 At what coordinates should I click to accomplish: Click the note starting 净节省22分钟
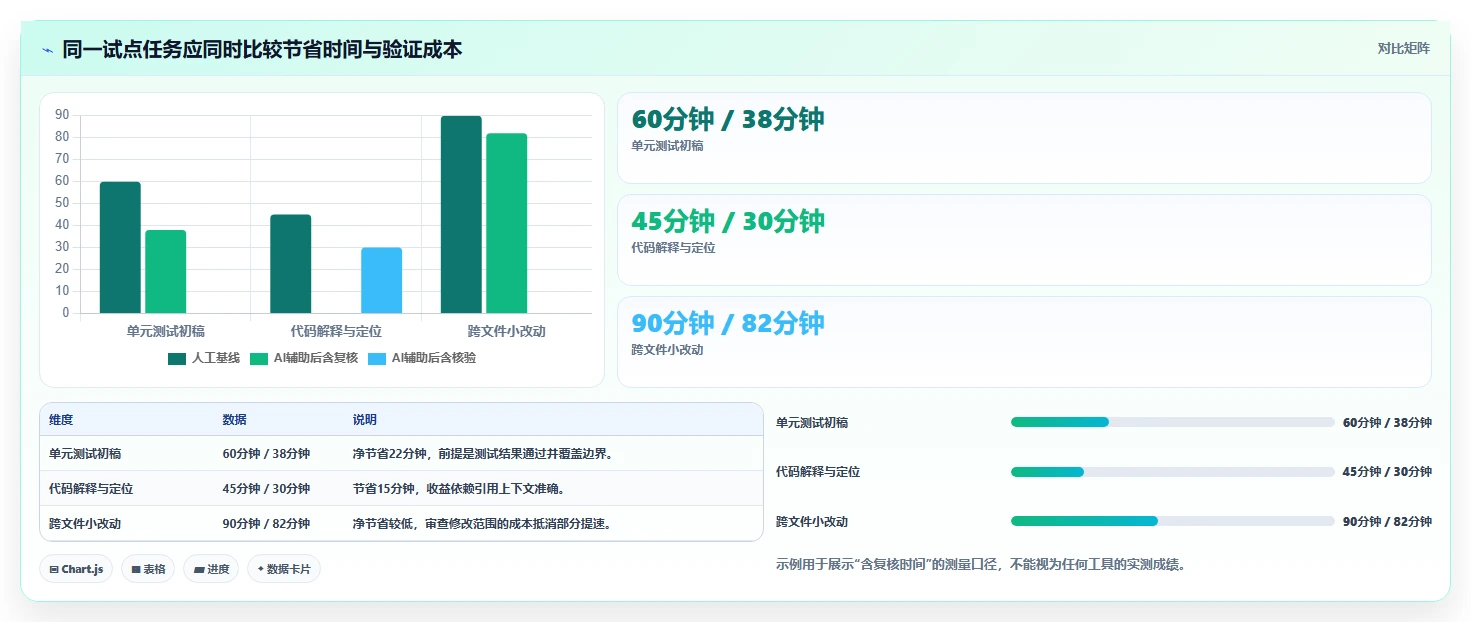[482, 454]
